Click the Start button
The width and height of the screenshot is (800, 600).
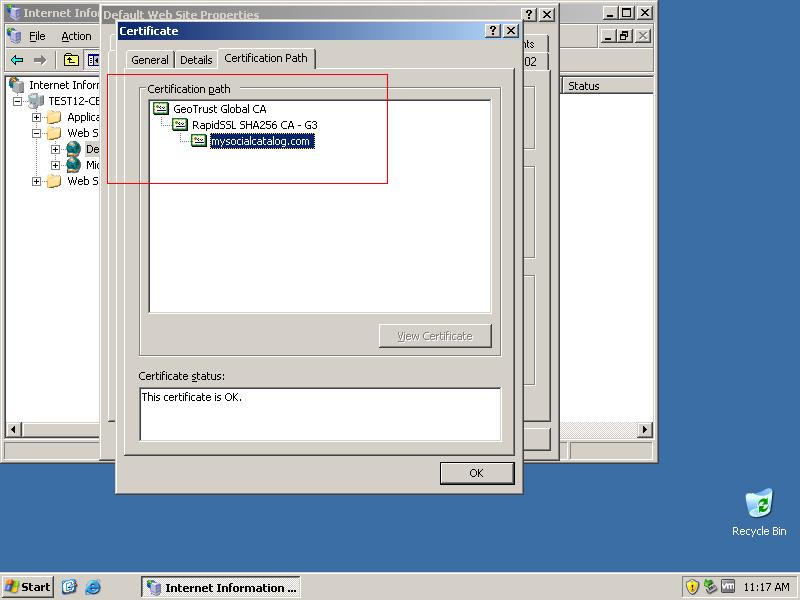point(28,587)
